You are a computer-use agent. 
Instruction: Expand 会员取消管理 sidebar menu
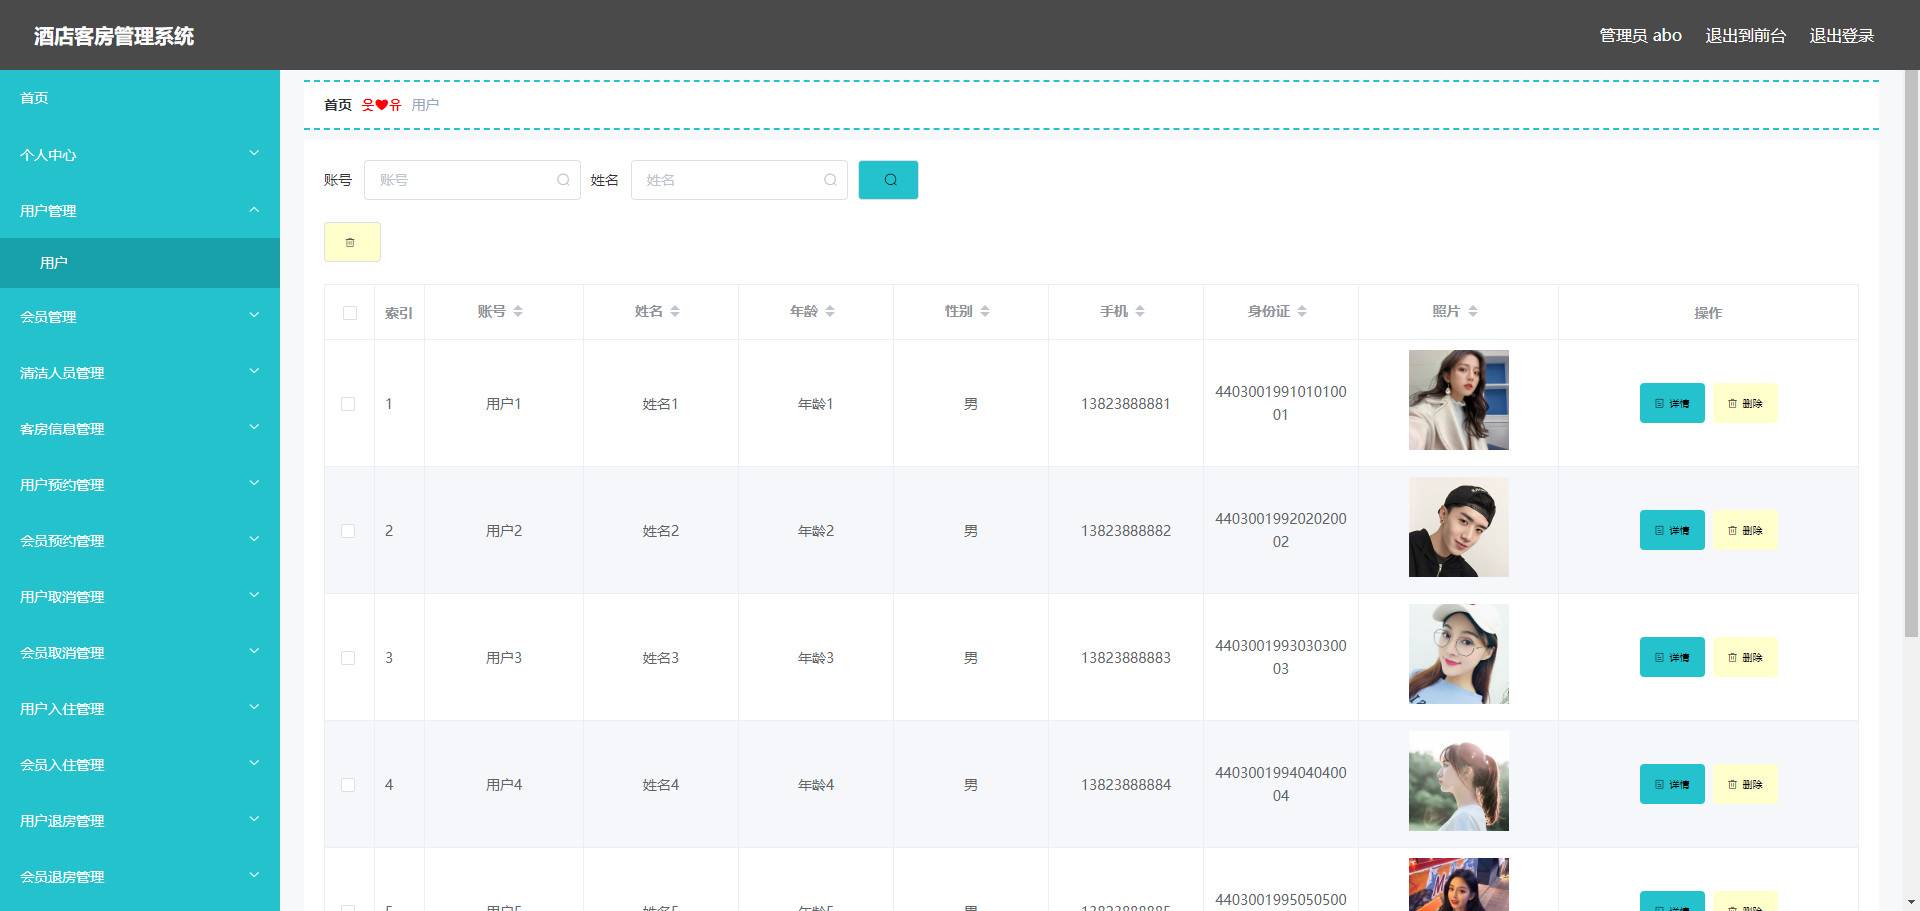tap(140, 653)
